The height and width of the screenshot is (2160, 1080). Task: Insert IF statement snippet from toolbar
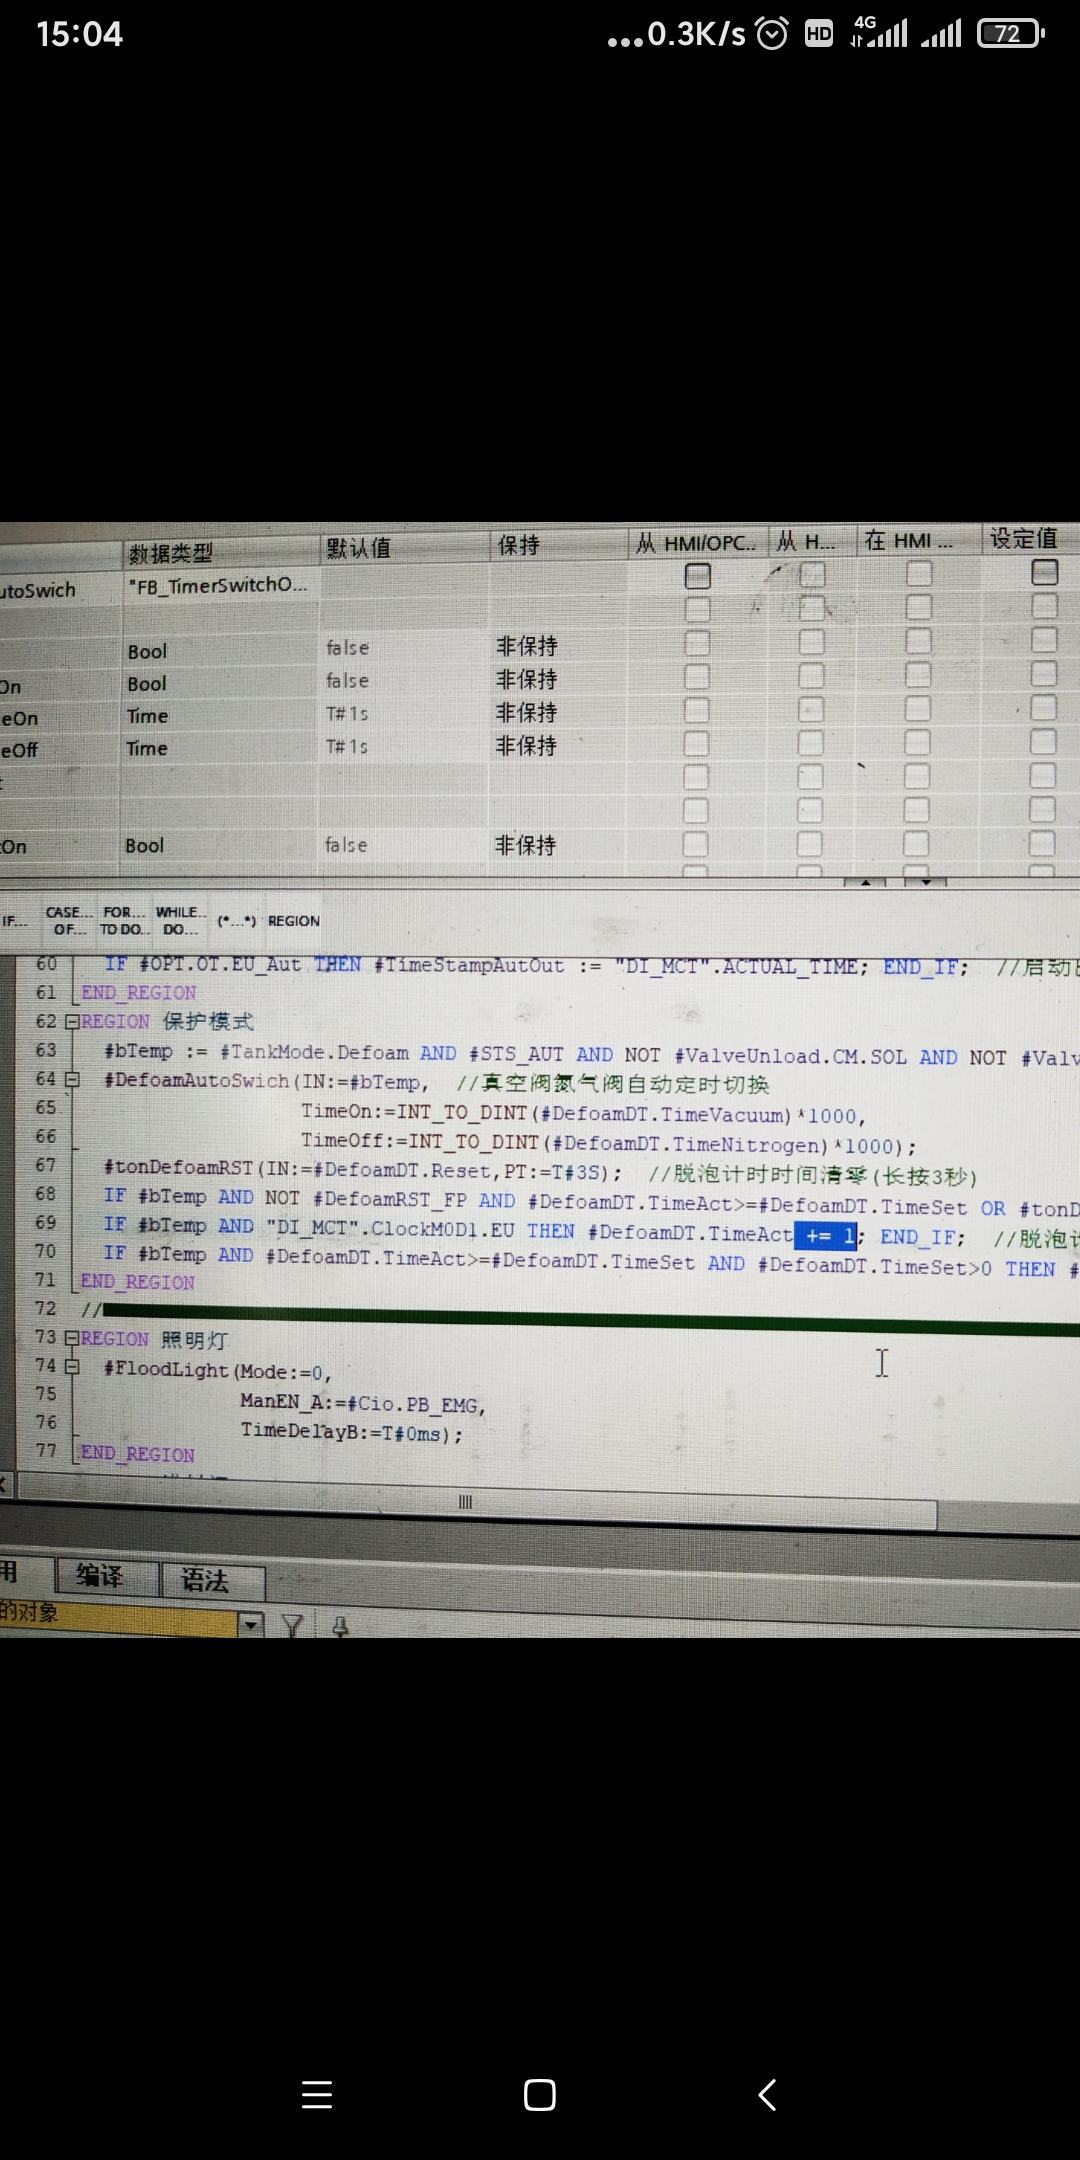pyautogui.click(x=14, y=921)
